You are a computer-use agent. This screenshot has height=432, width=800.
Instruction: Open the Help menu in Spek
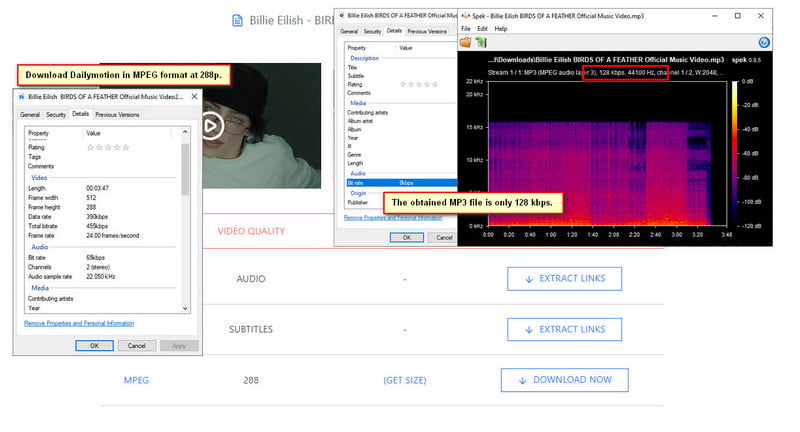[501, 29]
